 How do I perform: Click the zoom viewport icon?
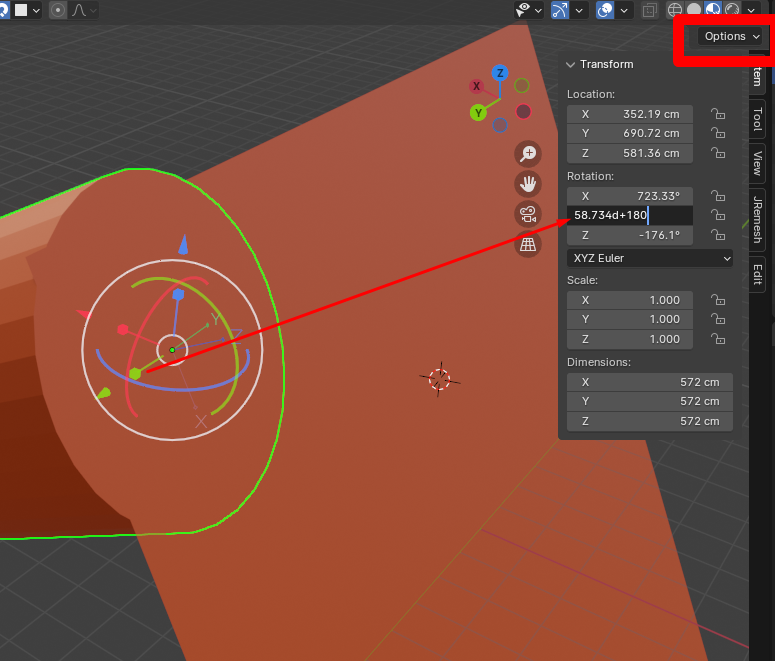coord(528,154)
